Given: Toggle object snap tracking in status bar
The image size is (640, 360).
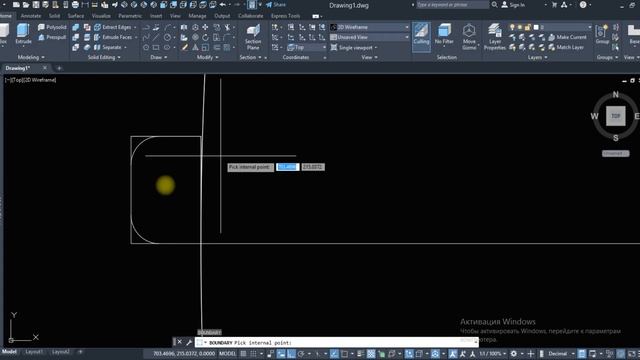Looking at the screenshot, I should 335,353.
